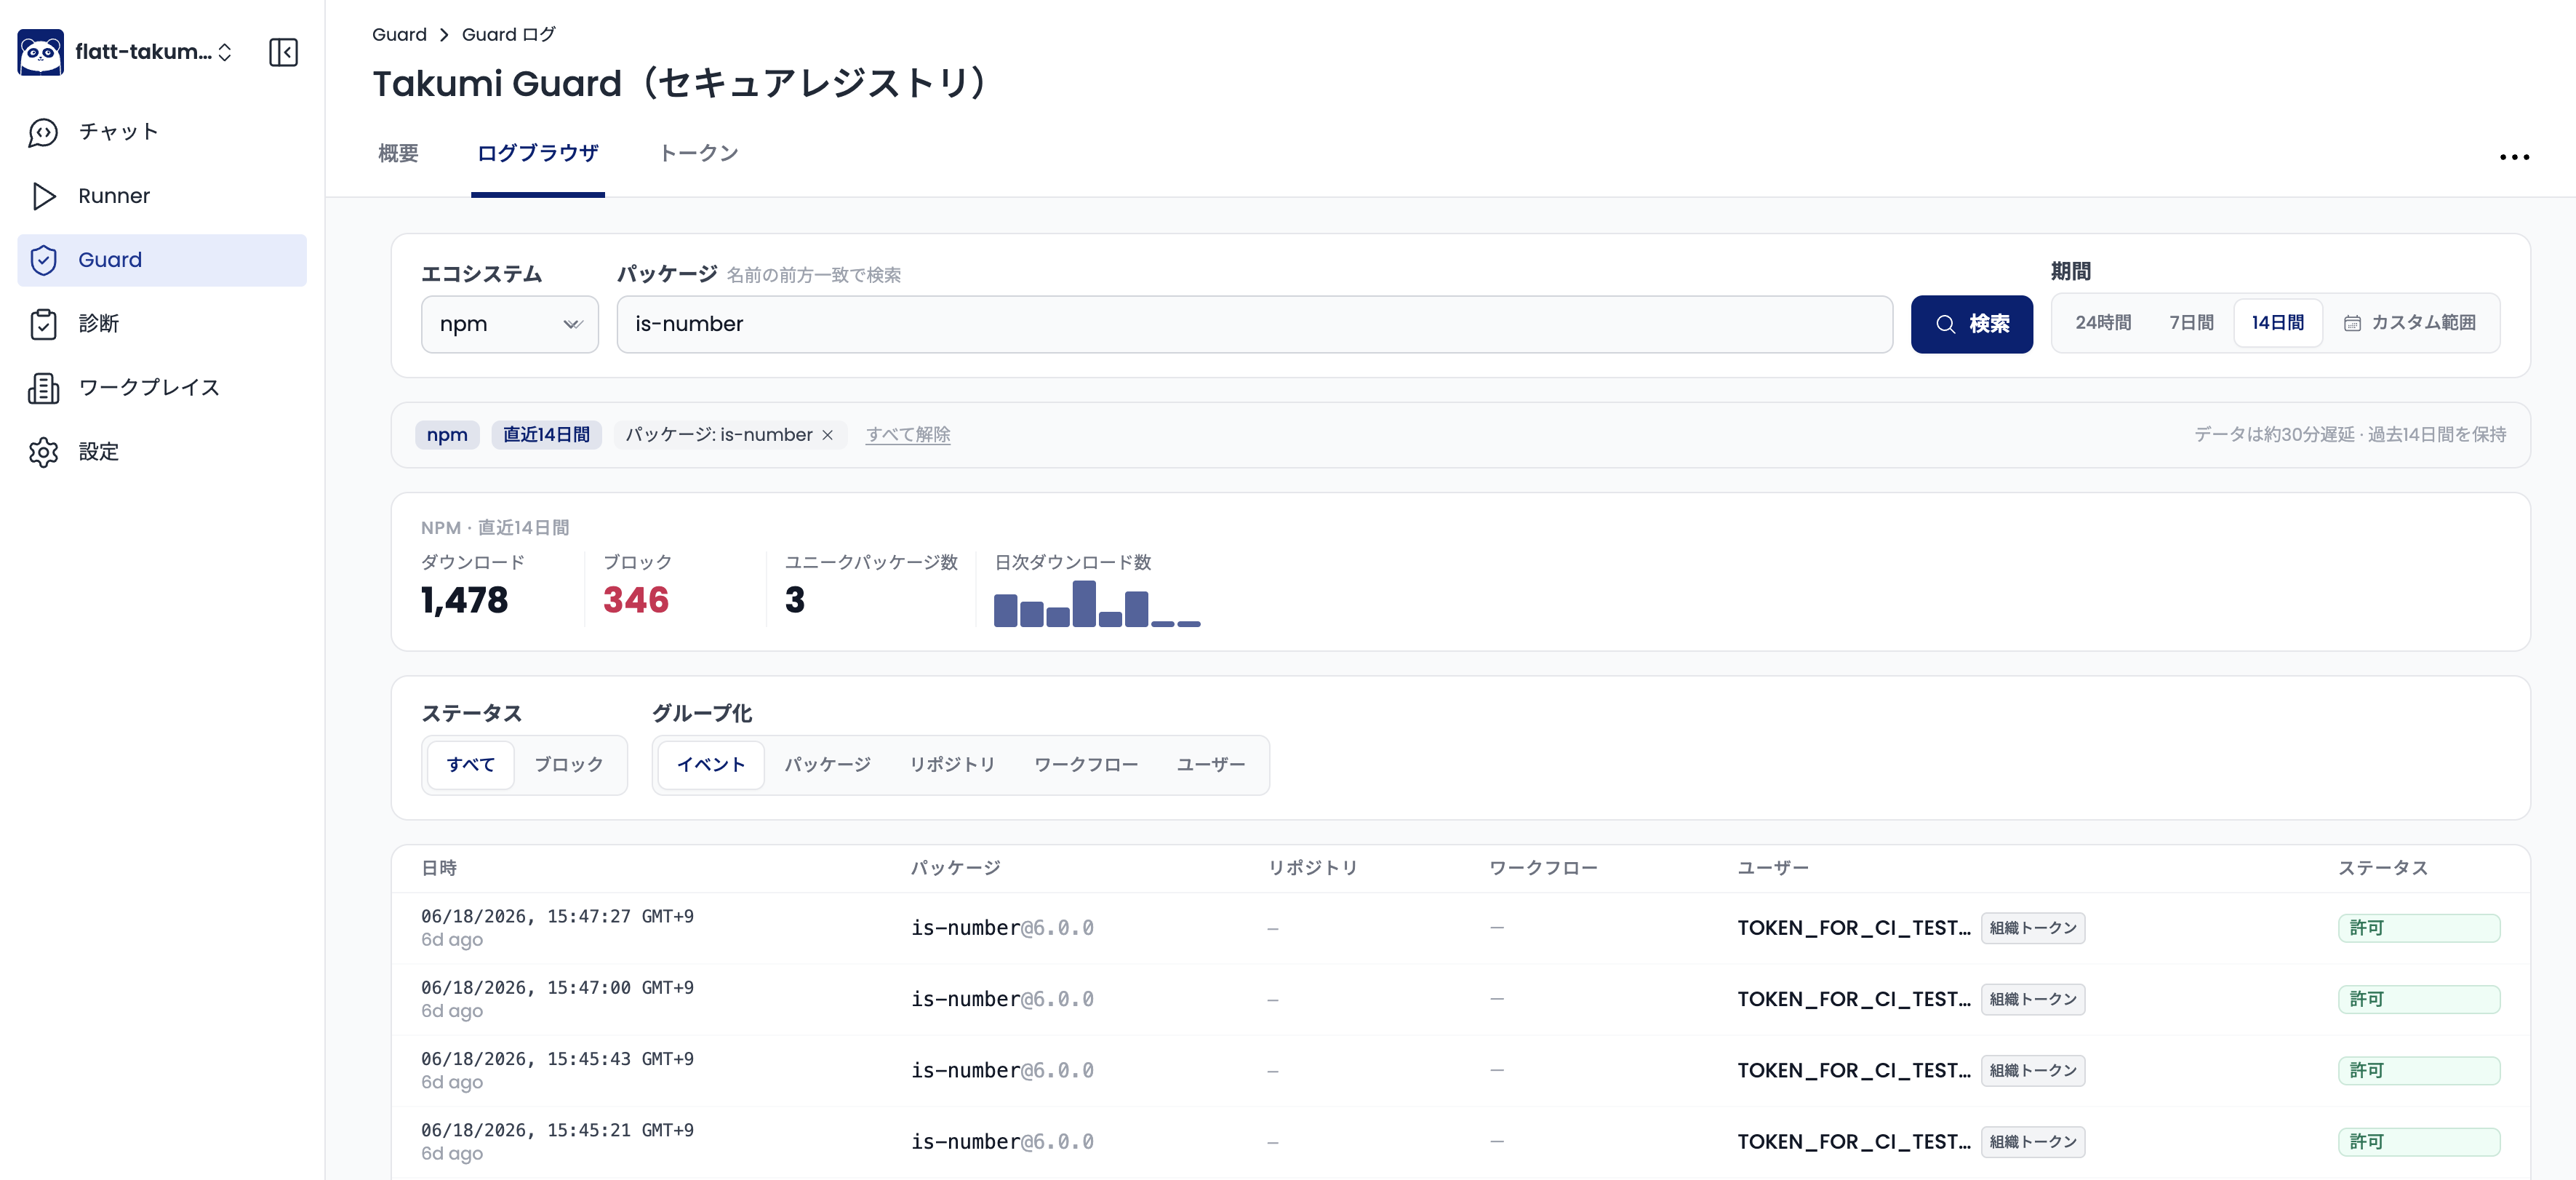Click the 設定 gear icon
The height and width of the screenshot is (1180, 2576).
tap(43, 452)
